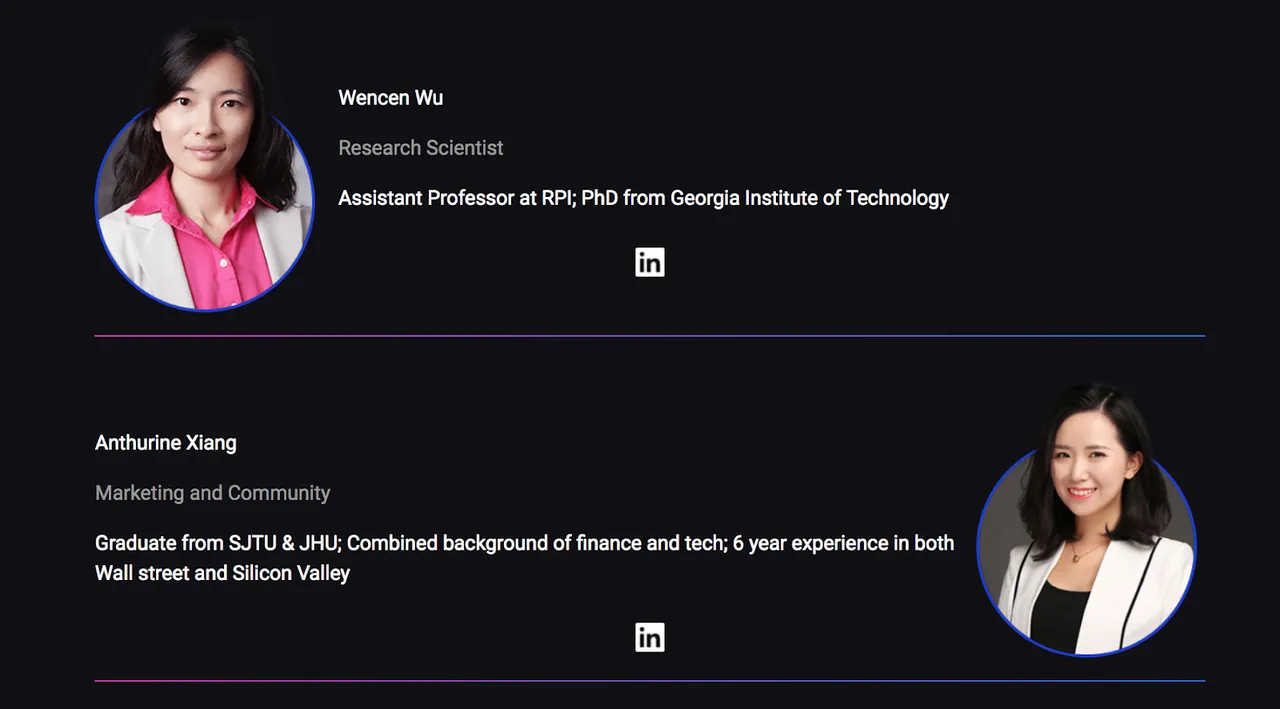Click the "6 year experience in both" phrase
Screen dimensions: 1280x709
tap(843, 543)
